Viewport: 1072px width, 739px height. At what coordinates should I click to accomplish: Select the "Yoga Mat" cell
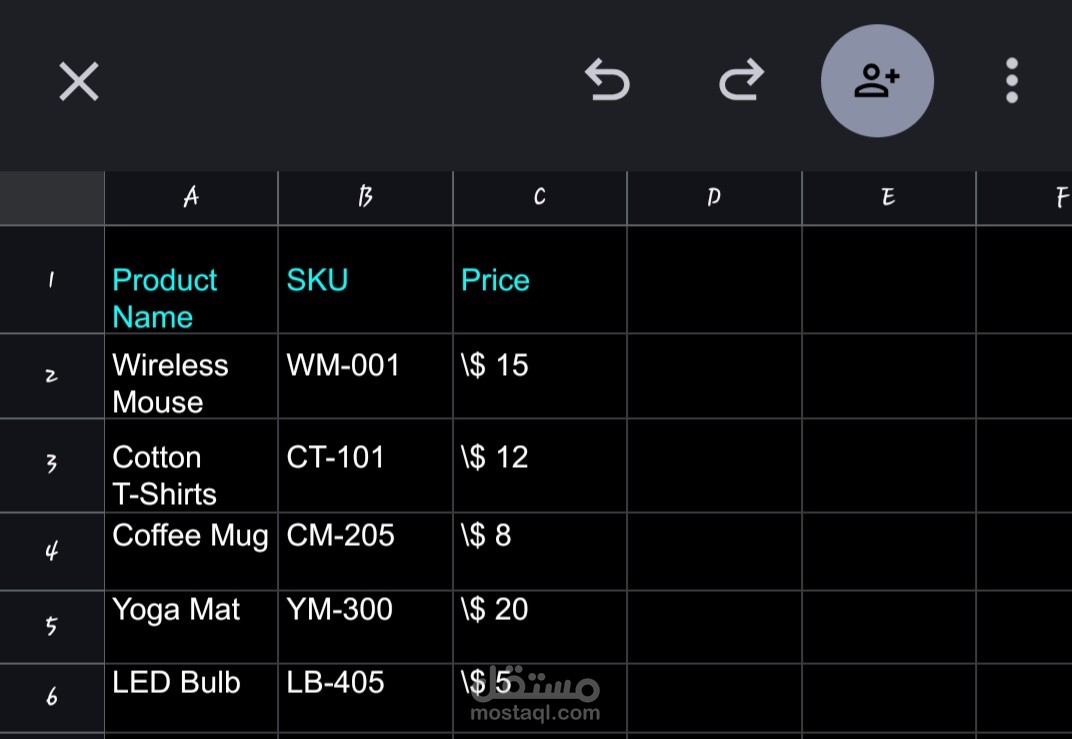tap(191, 627)
